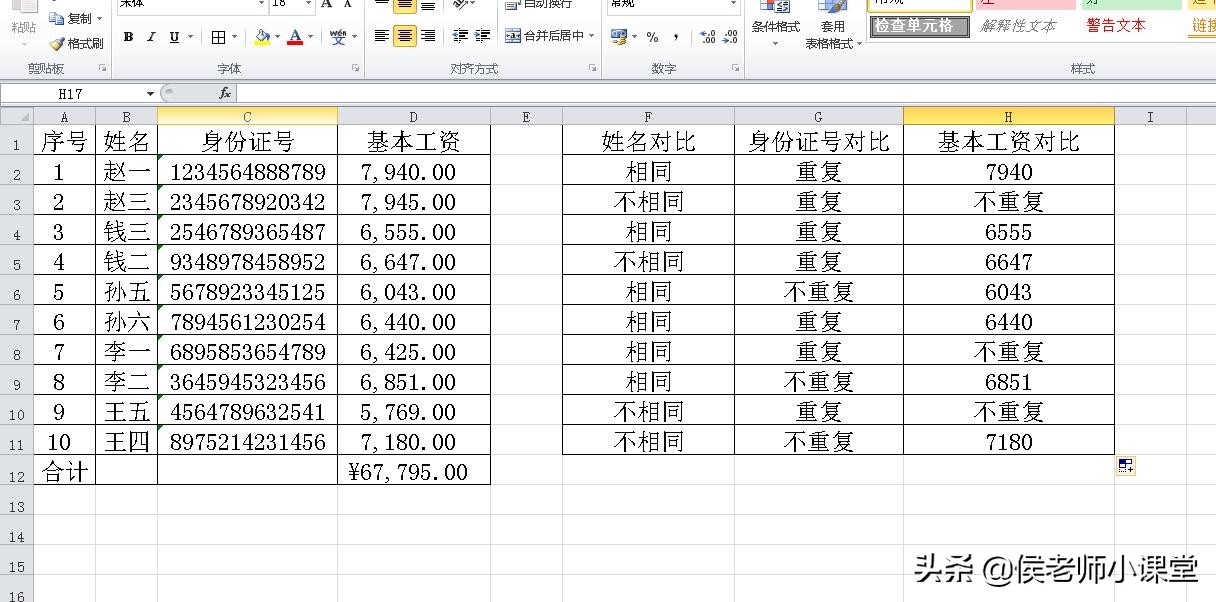Open the Font group dialog launcher
Viewport: 1216px width, 602px height.
coord(356,68)
